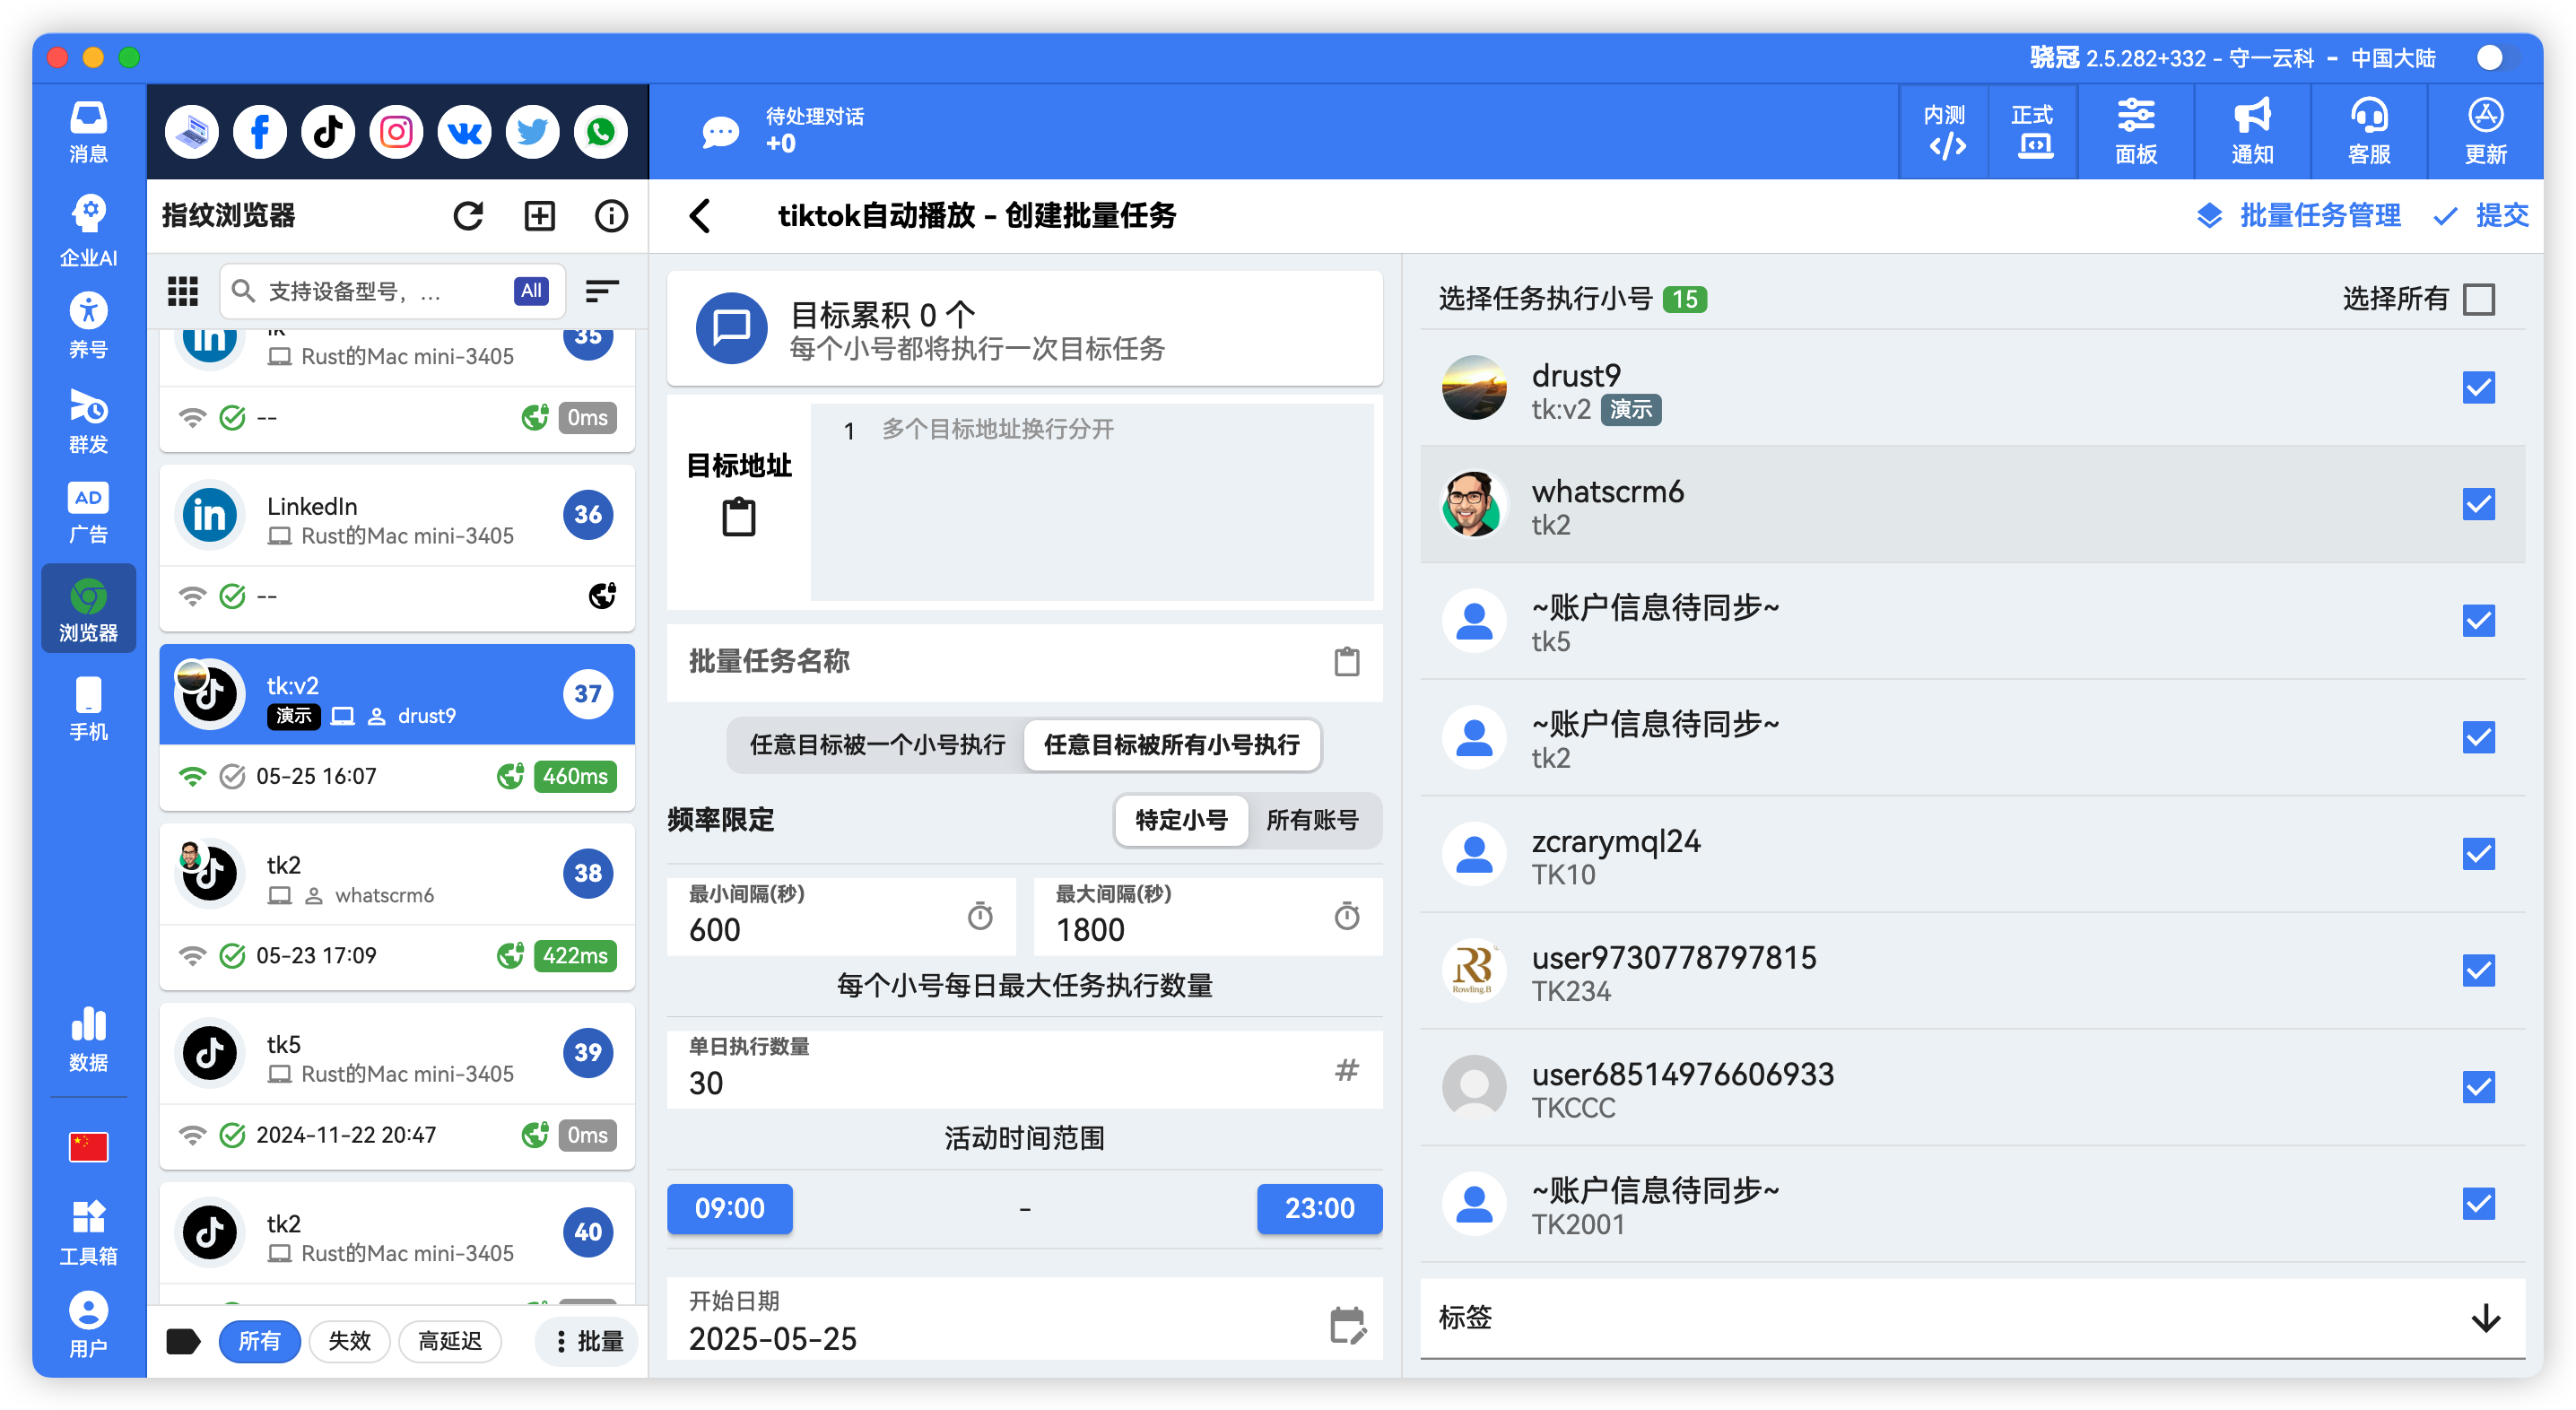
Task: Open the WhatsApp platform filter icon
Action: pos(600,131)
